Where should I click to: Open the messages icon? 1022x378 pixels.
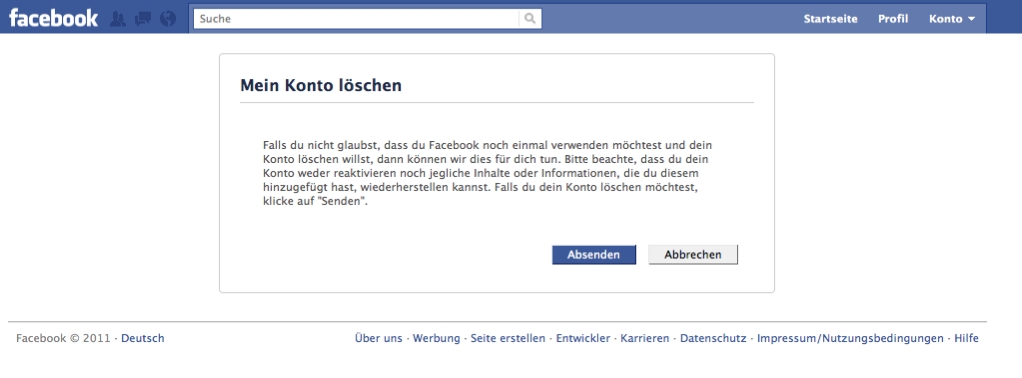143,19
